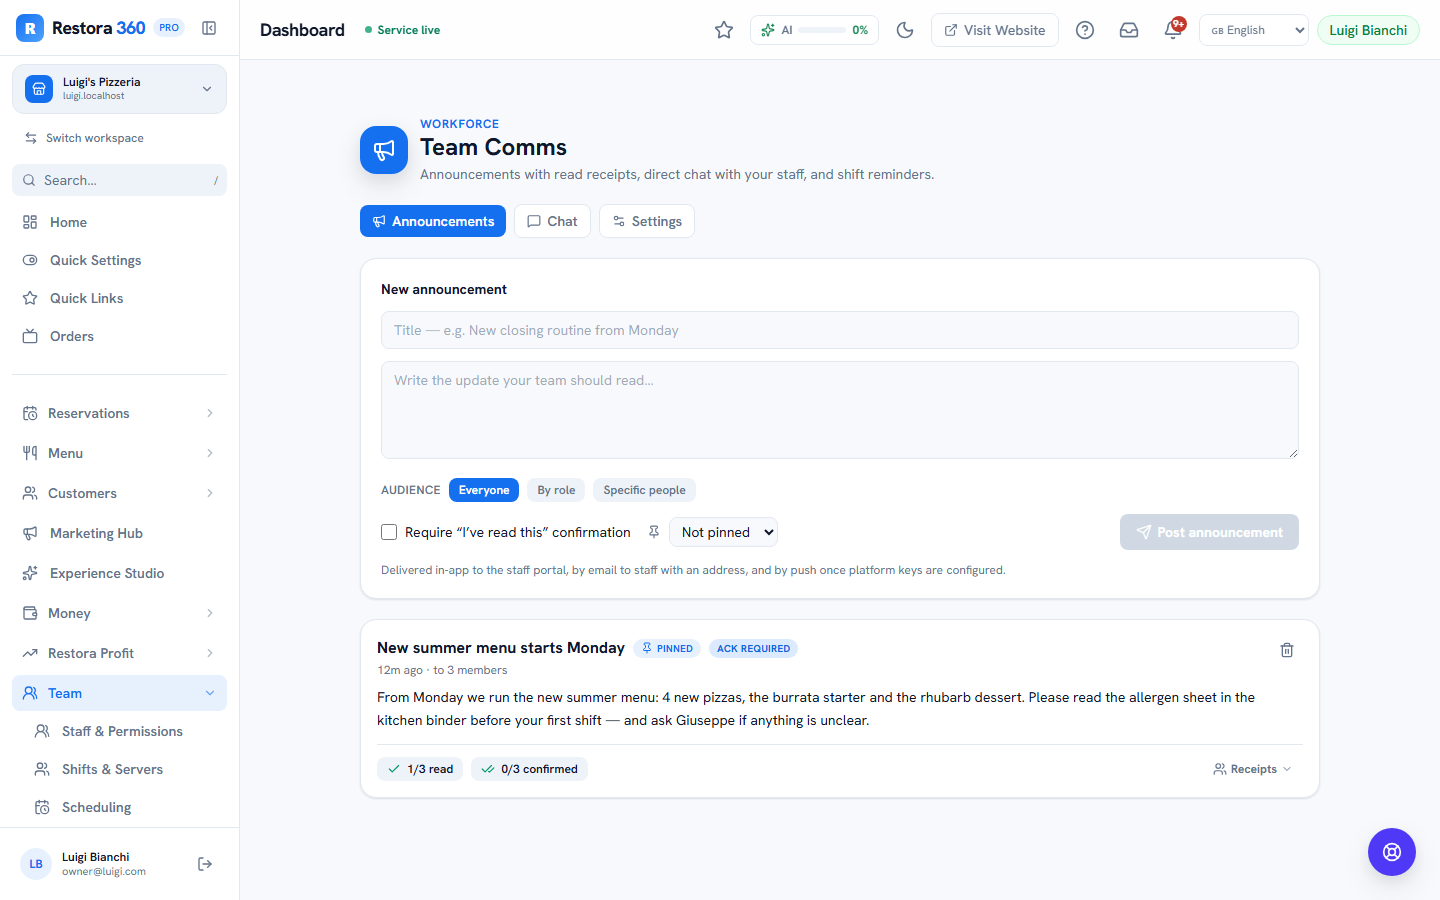Open the Orders page
Screen dimensions: 1440x900
coord(119,336)
